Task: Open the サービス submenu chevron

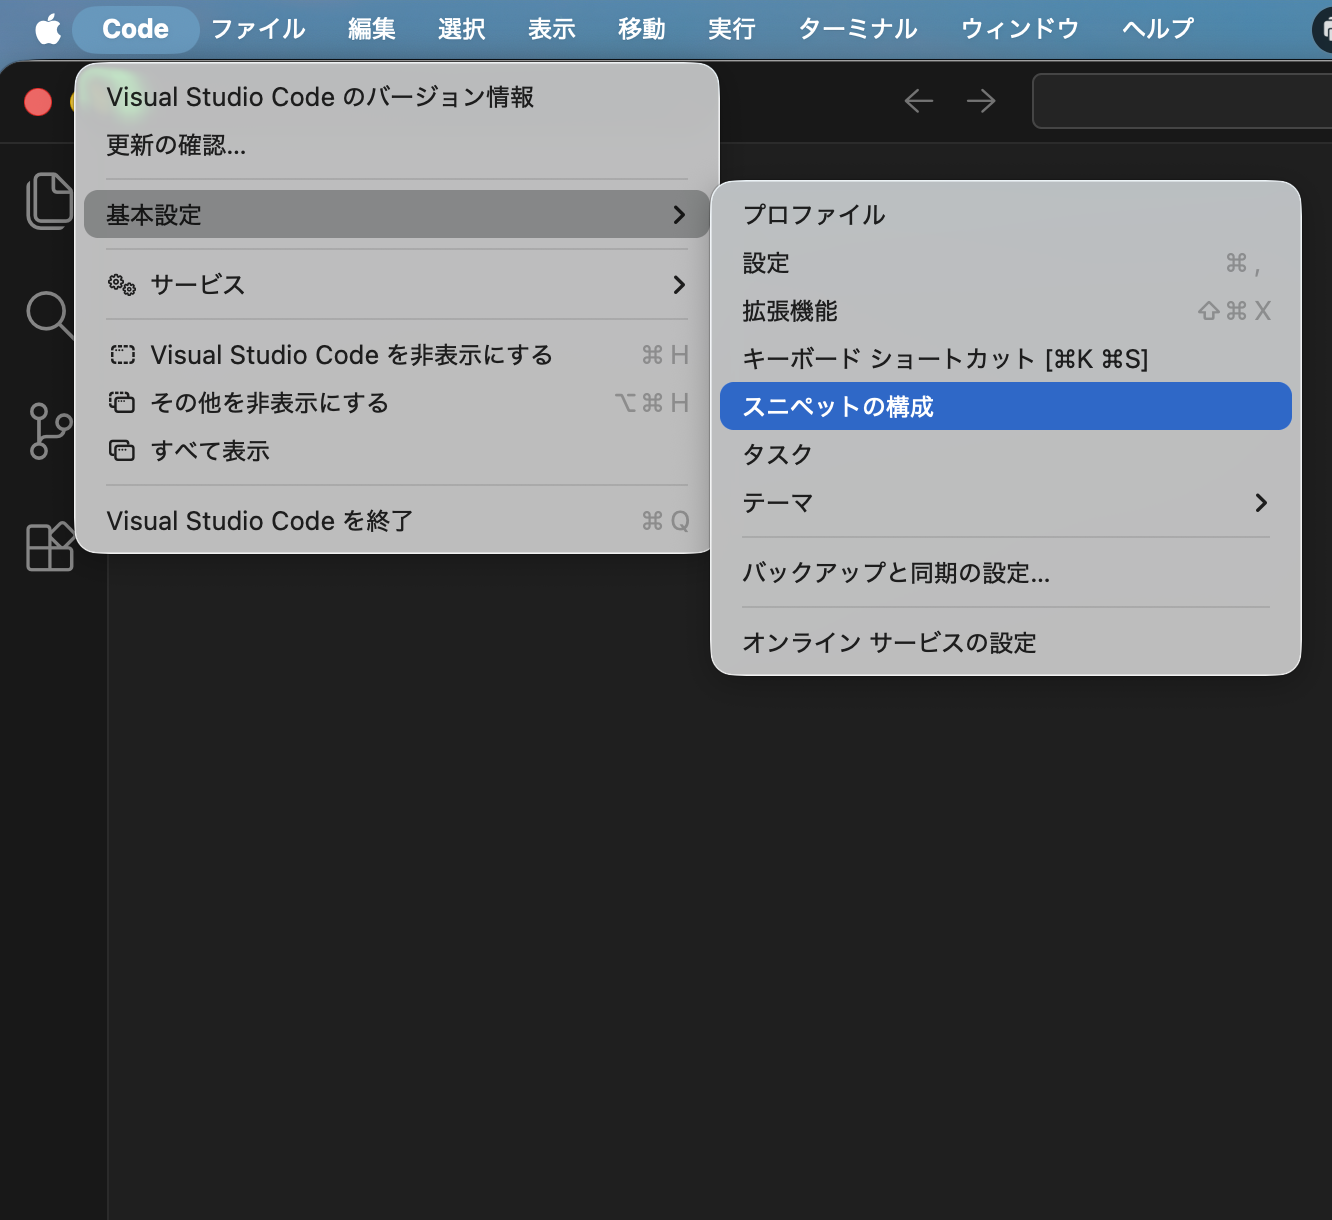Action: 679,285
